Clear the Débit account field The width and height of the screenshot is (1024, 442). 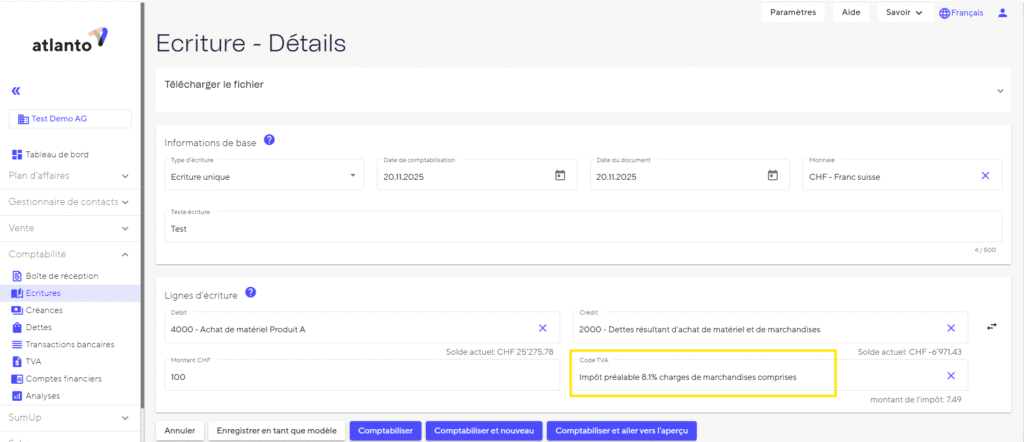[543, 328]
